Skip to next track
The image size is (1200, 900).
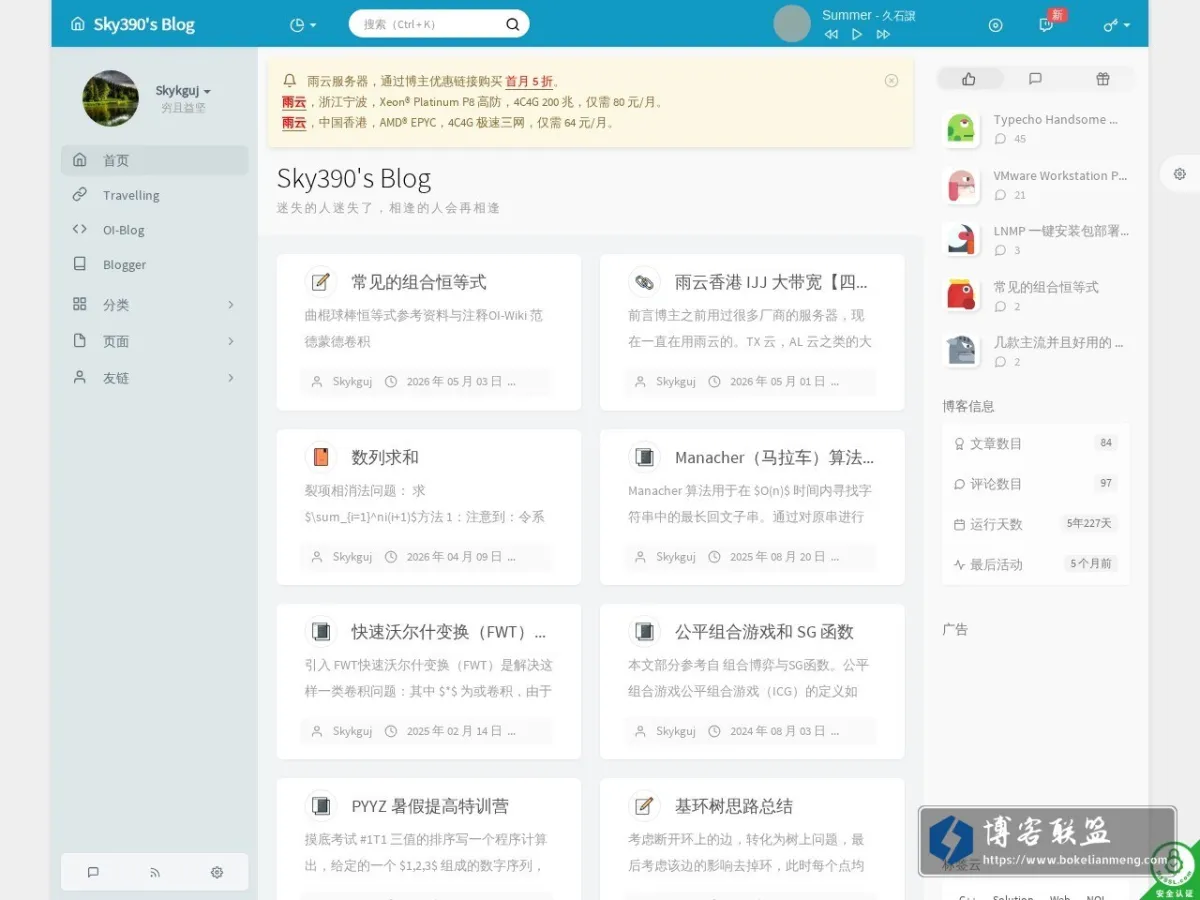click(x=883, y=34)
